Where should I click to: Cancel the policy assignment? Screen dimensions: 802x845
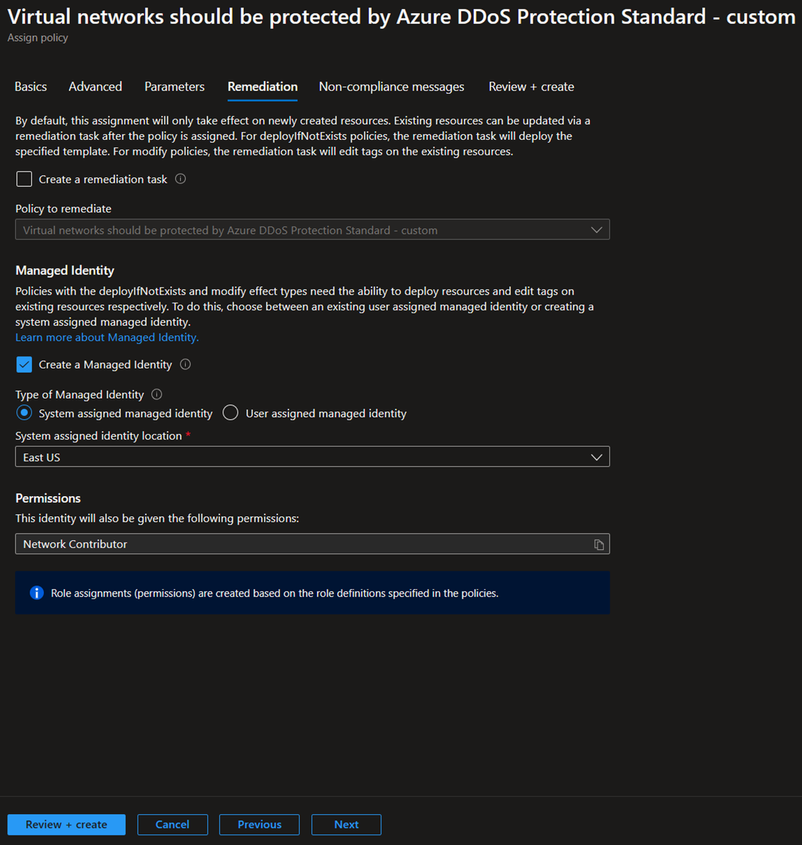[x=172, y=825]
